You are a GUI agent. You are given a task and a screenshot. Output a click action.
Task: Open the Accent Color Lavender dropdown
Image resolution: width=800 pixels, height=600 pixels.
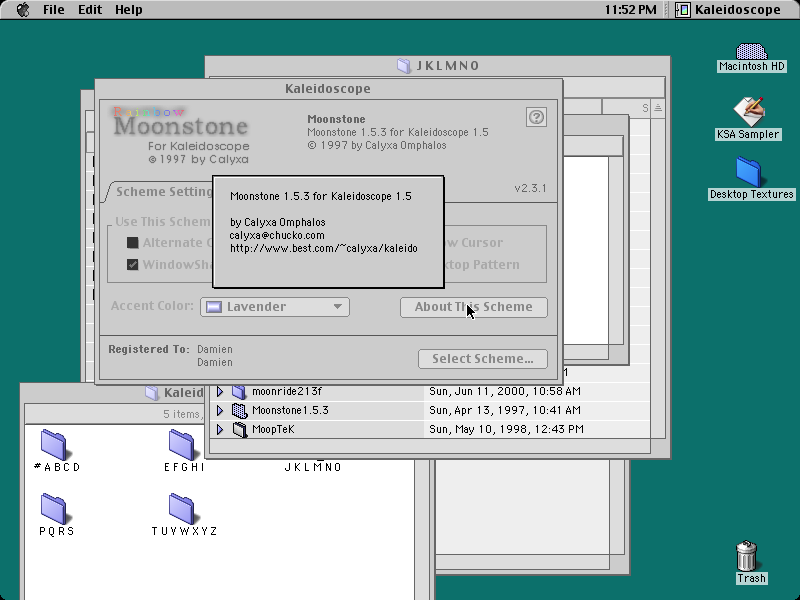tap(275, 307)
